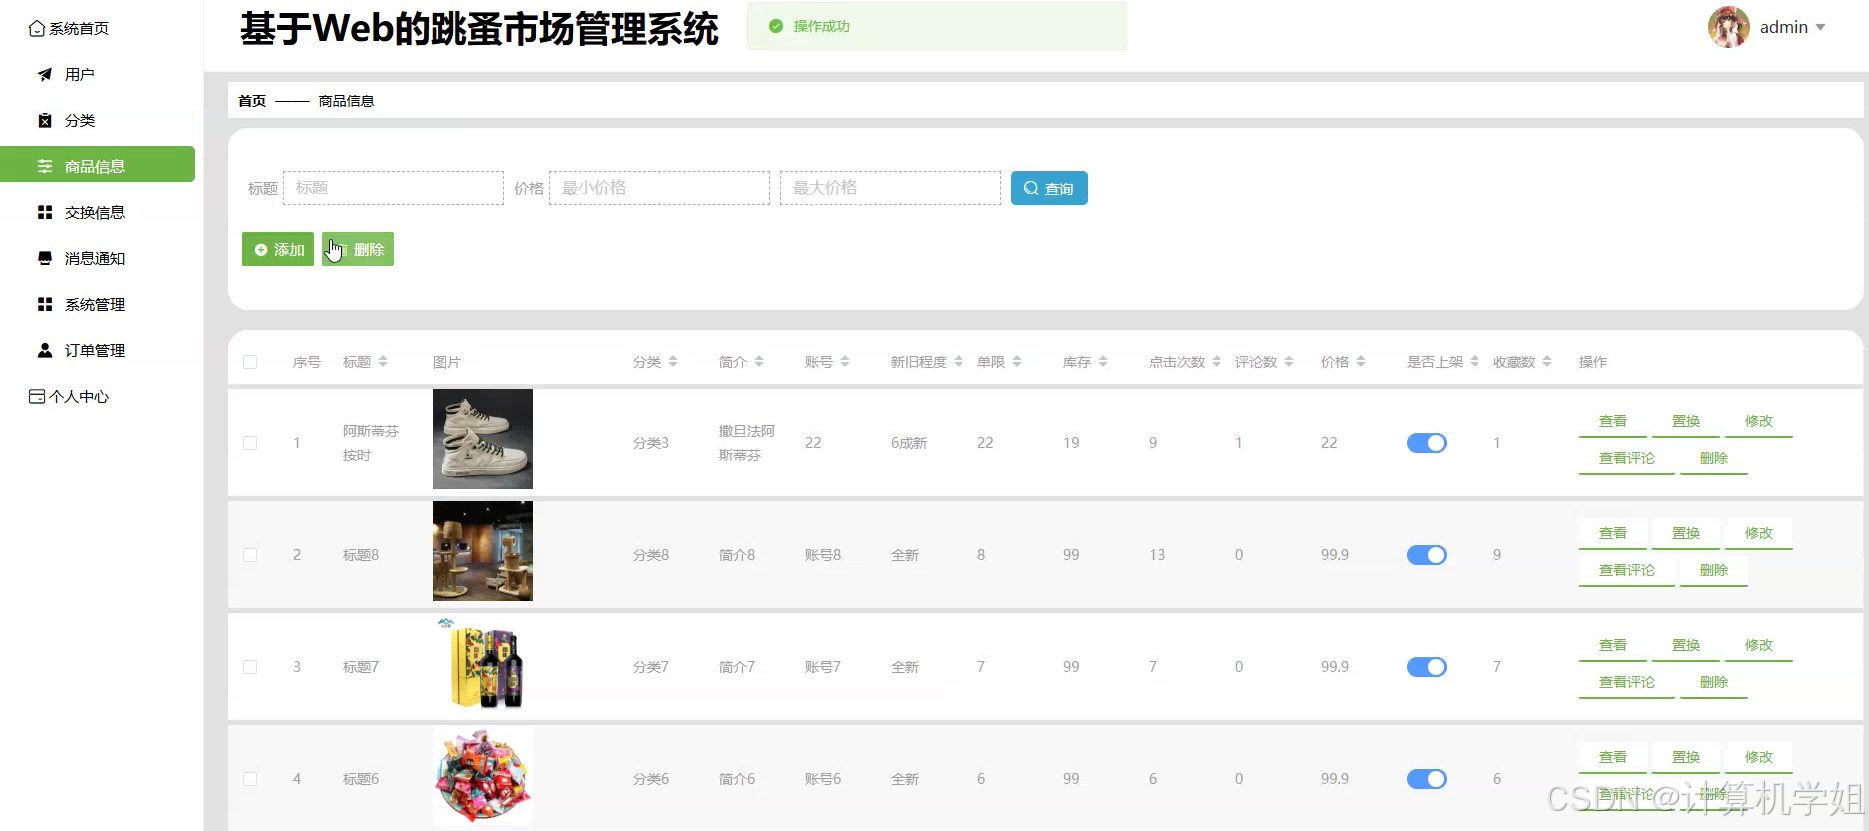Click 查看 for the 标题8 row

click(1613, 534)
